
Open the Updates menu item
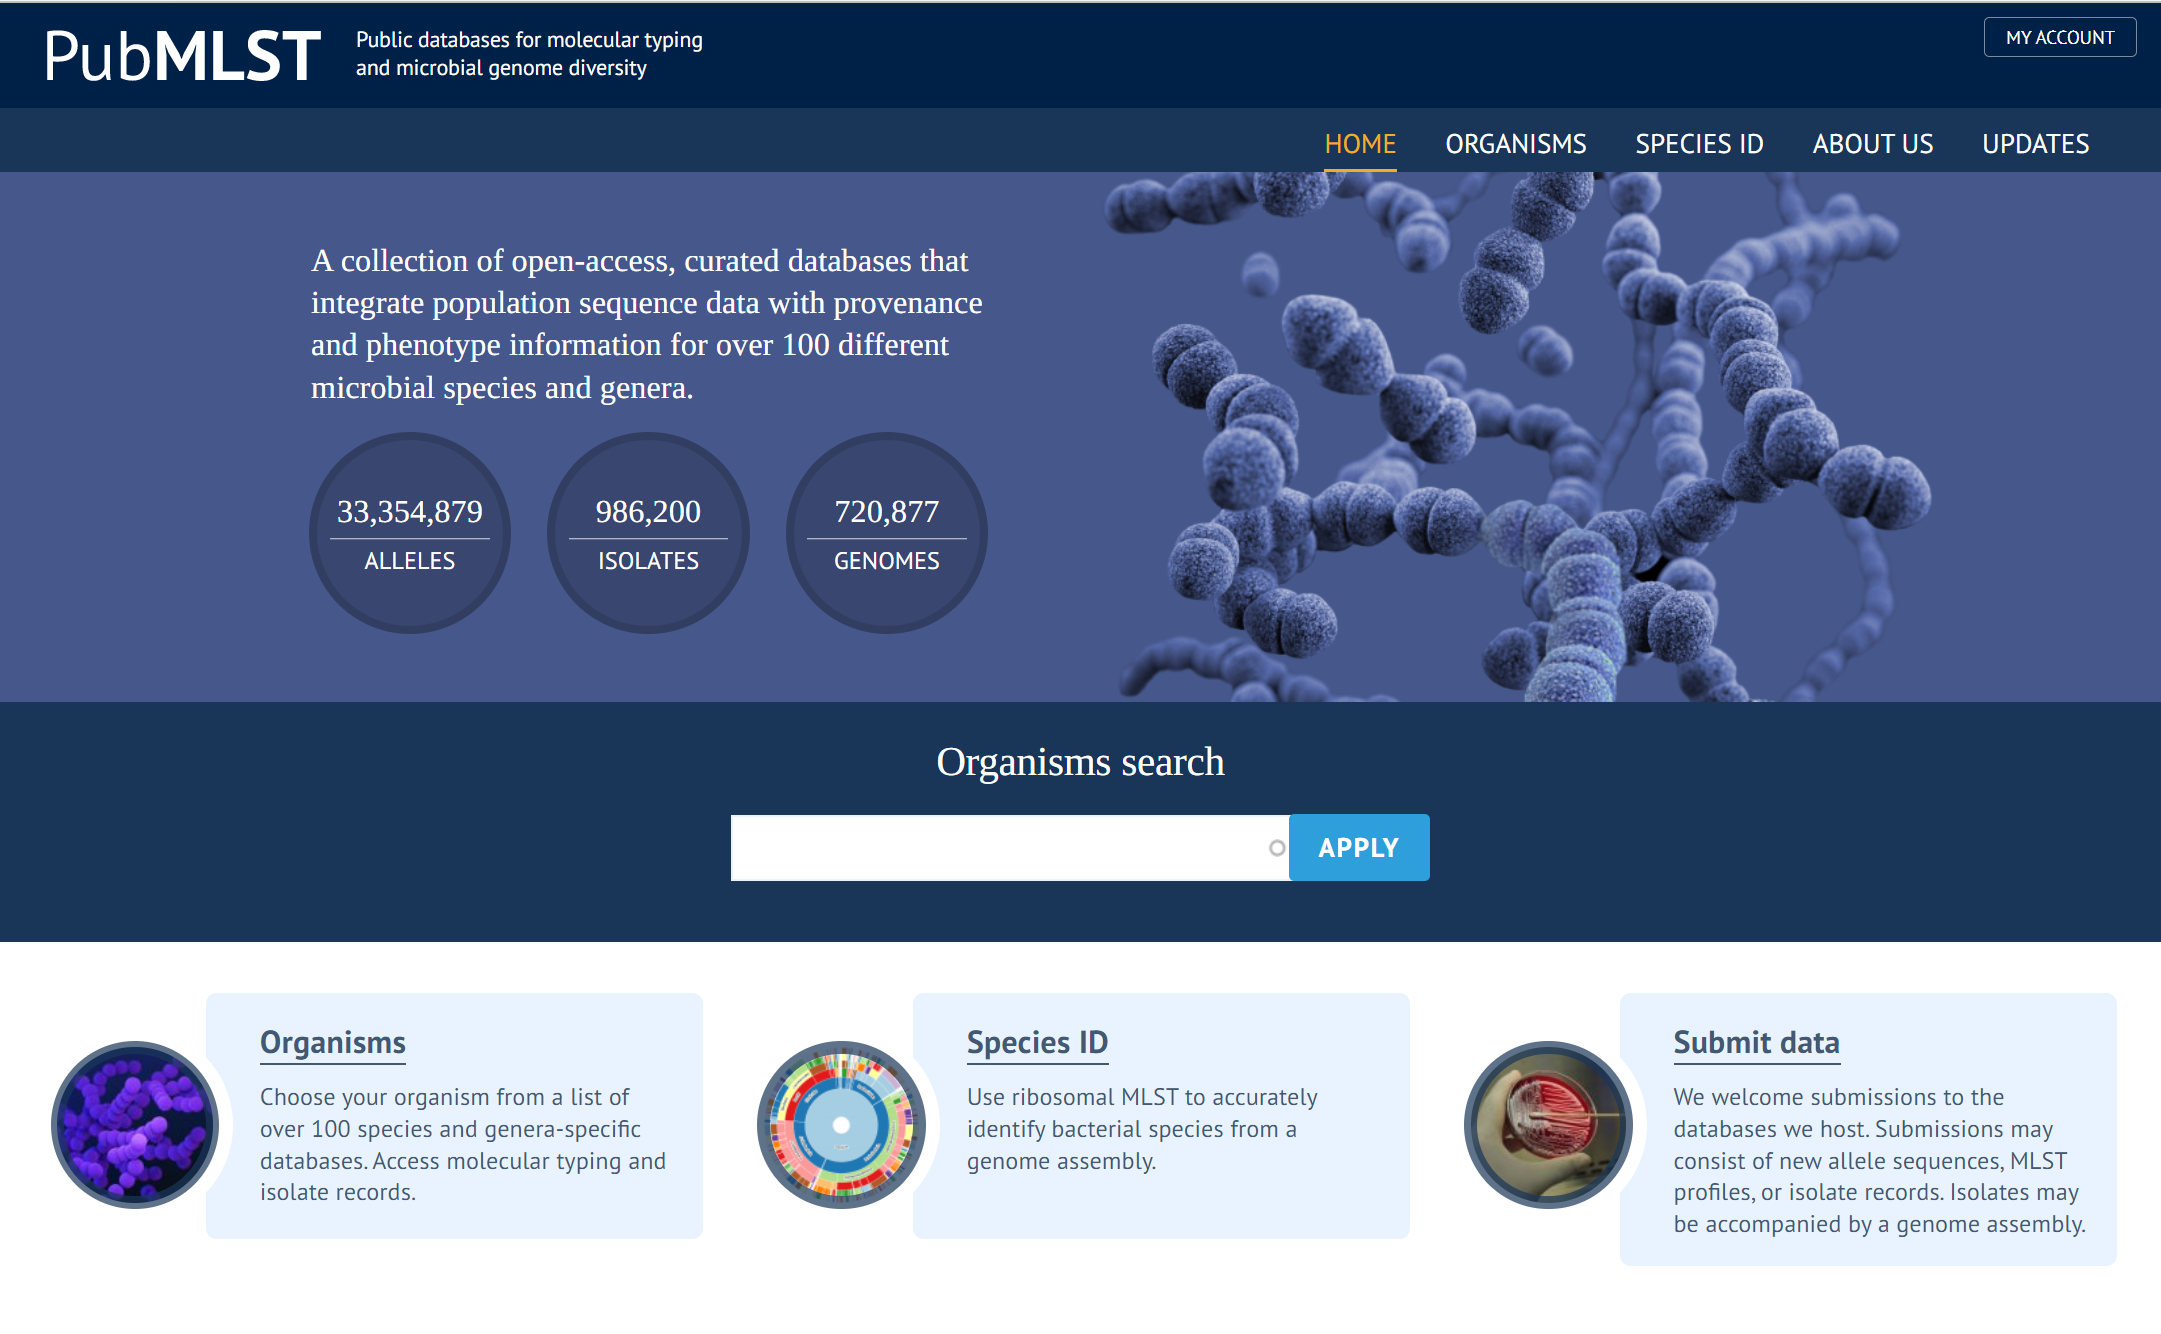click(2035, 144)
